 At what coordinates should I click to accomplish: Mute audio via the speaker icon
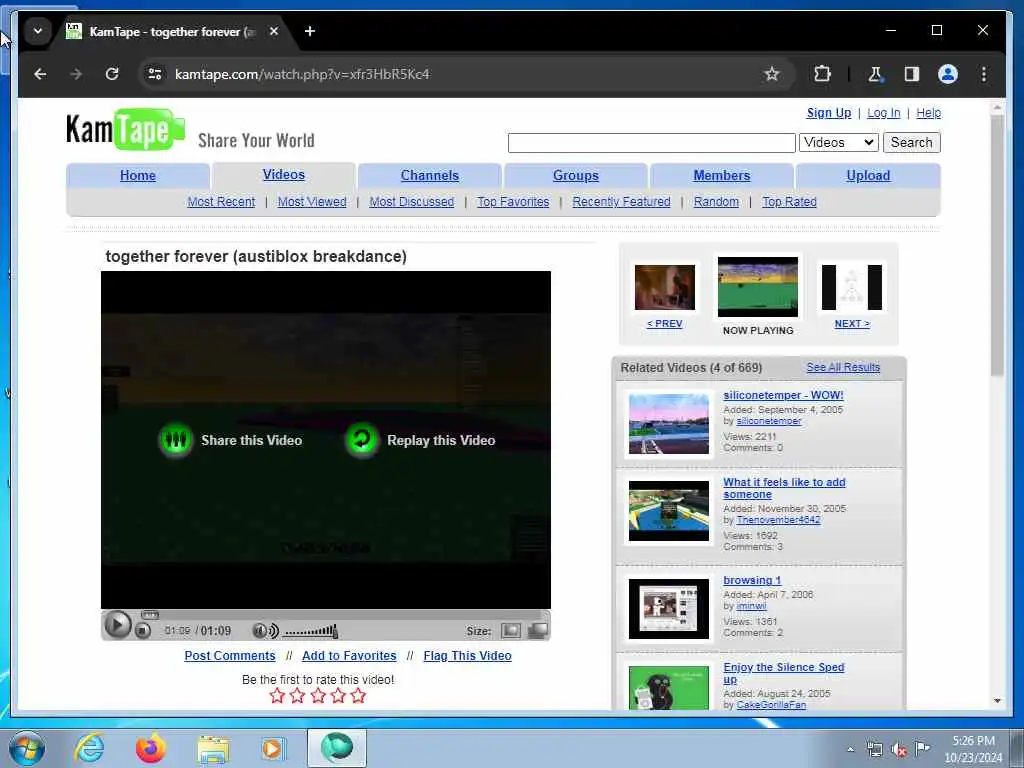265,631
